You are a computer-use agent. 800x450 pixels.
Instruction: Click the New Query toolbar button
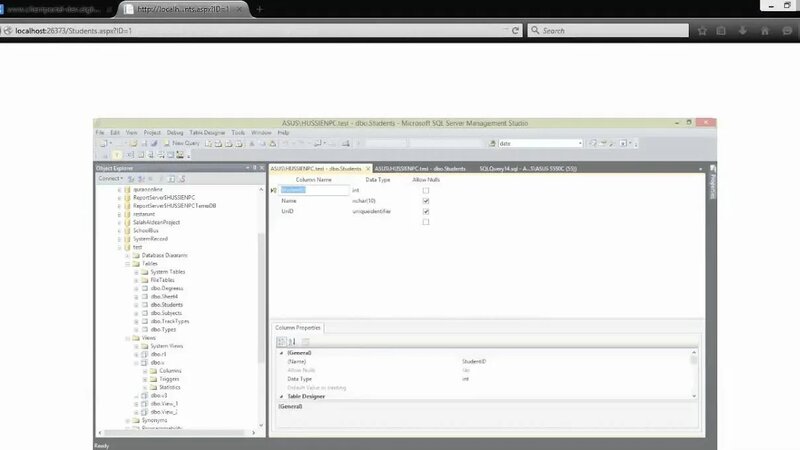point(182,143)
